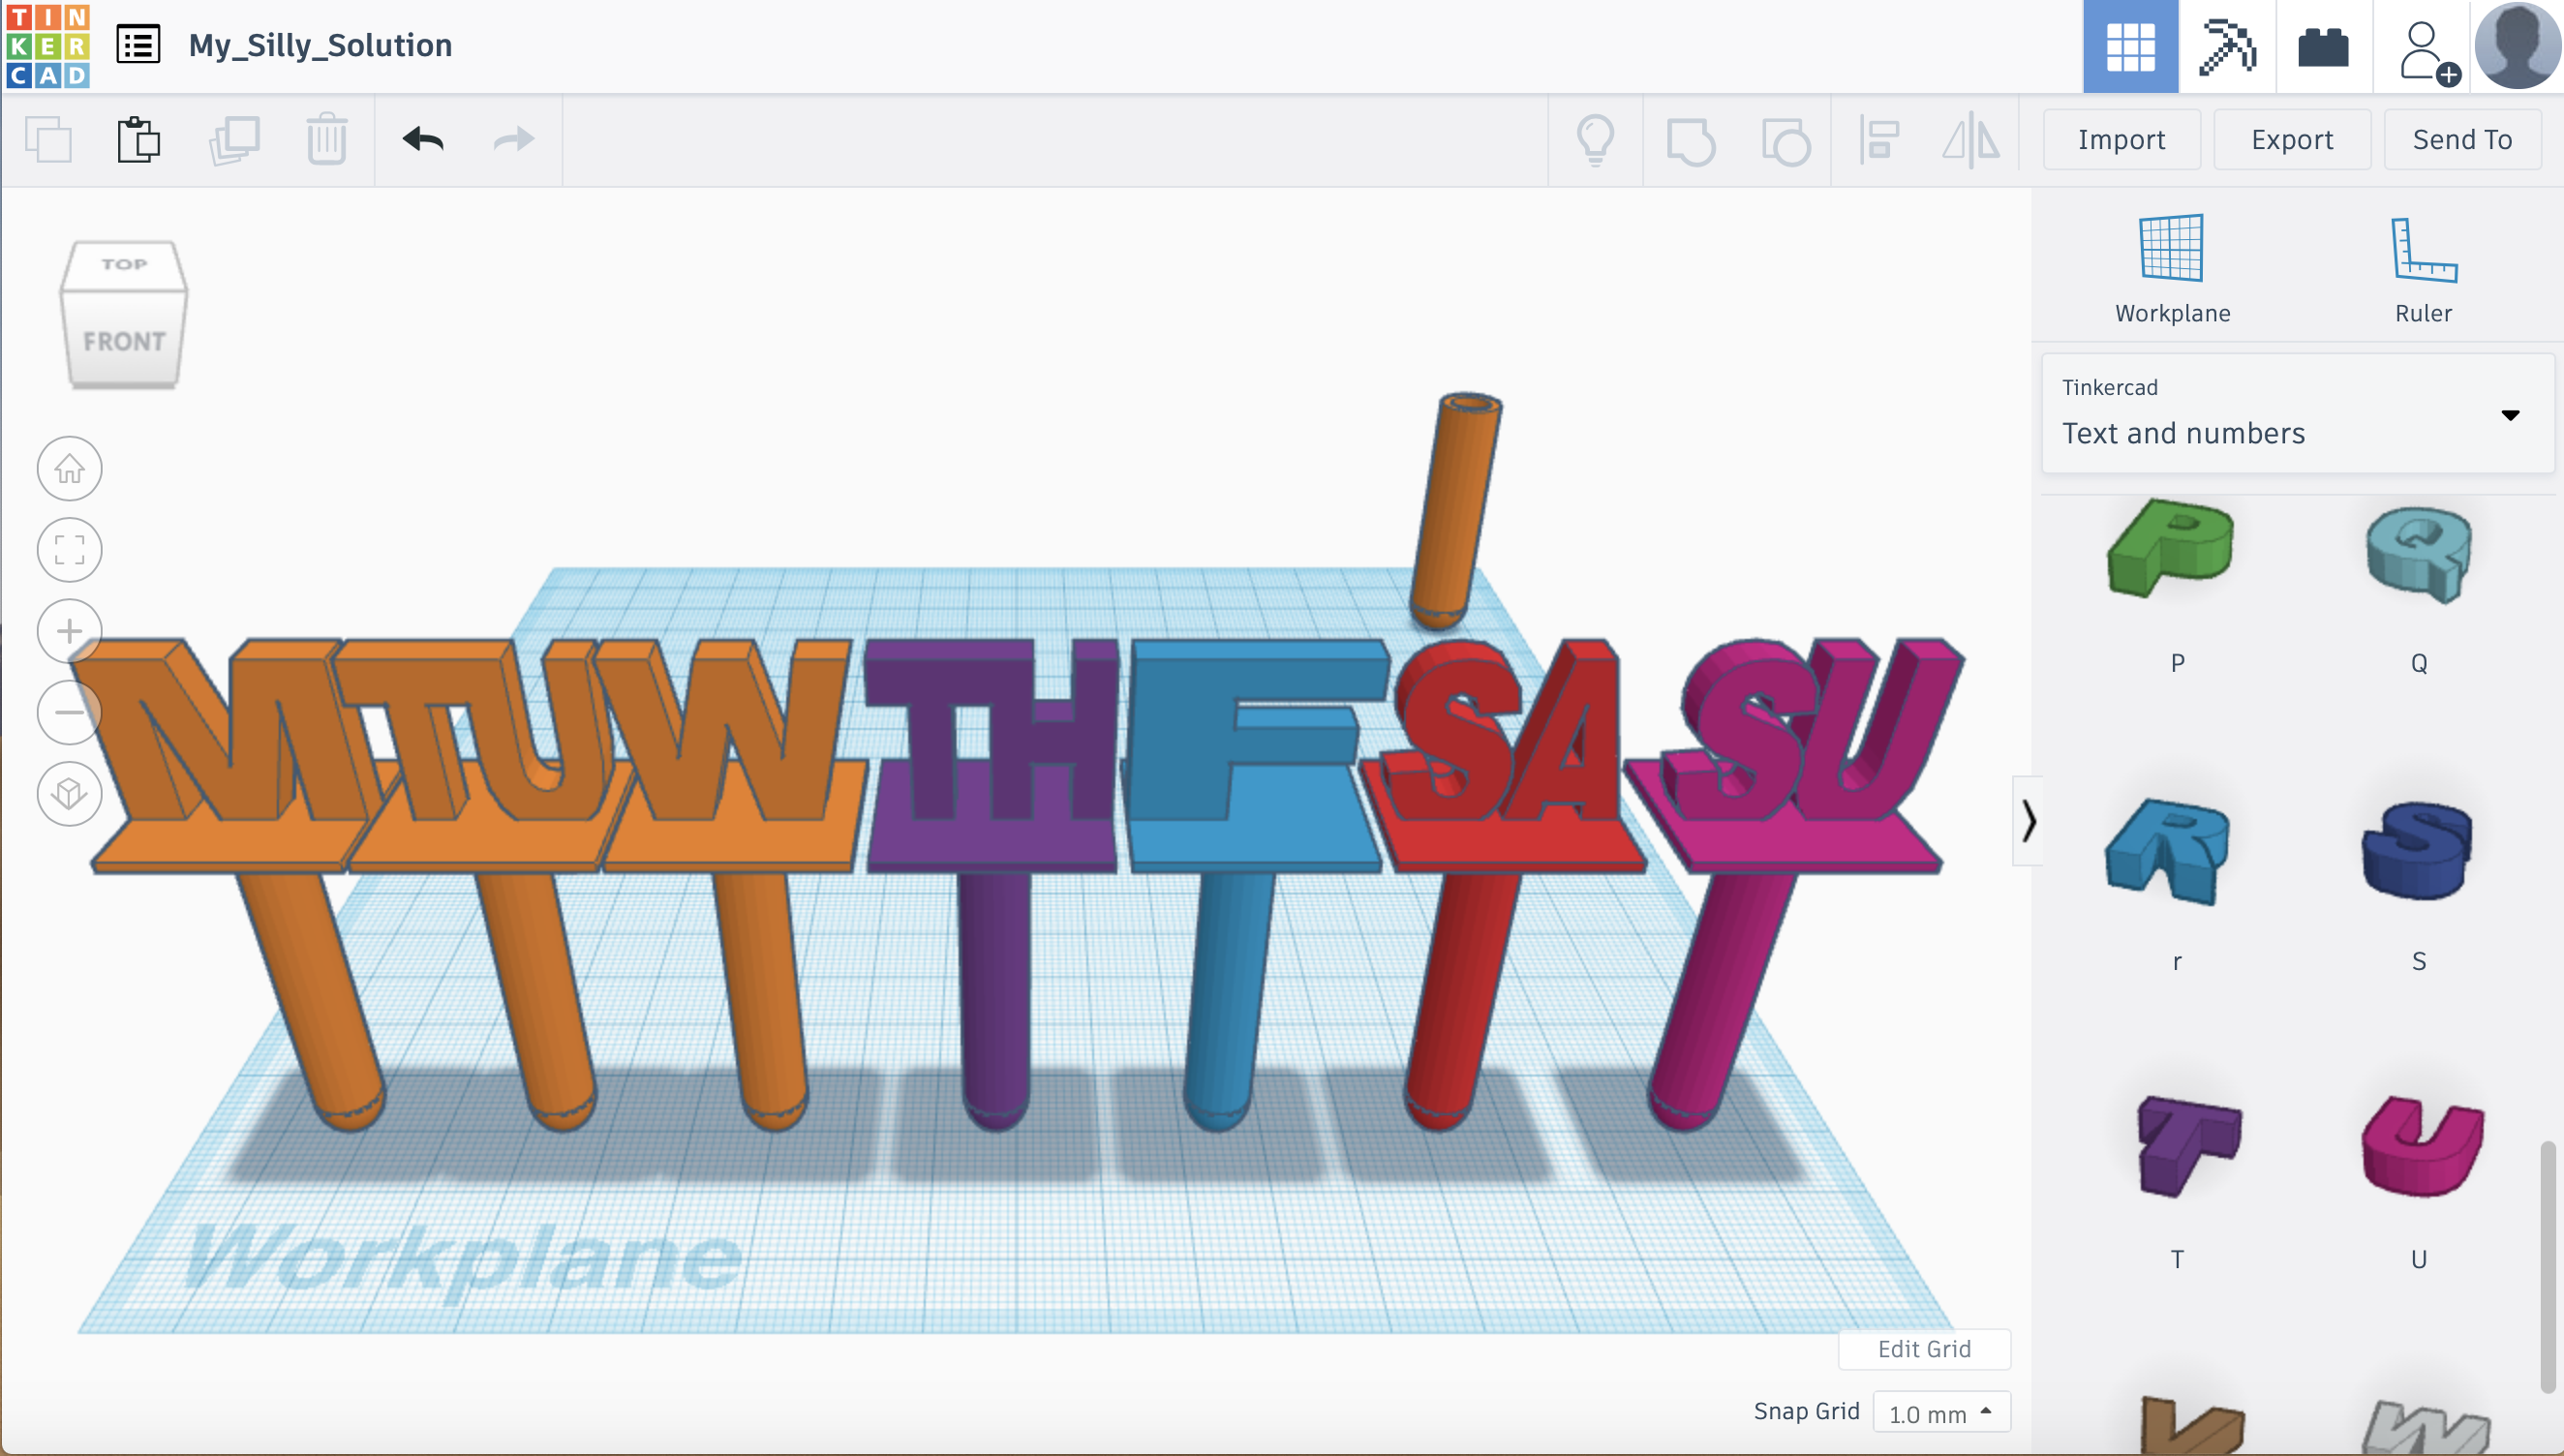This screenshot has width=2564, height=1456.
Task: Click the Fit all in view icon
Action: pos(69,549)
